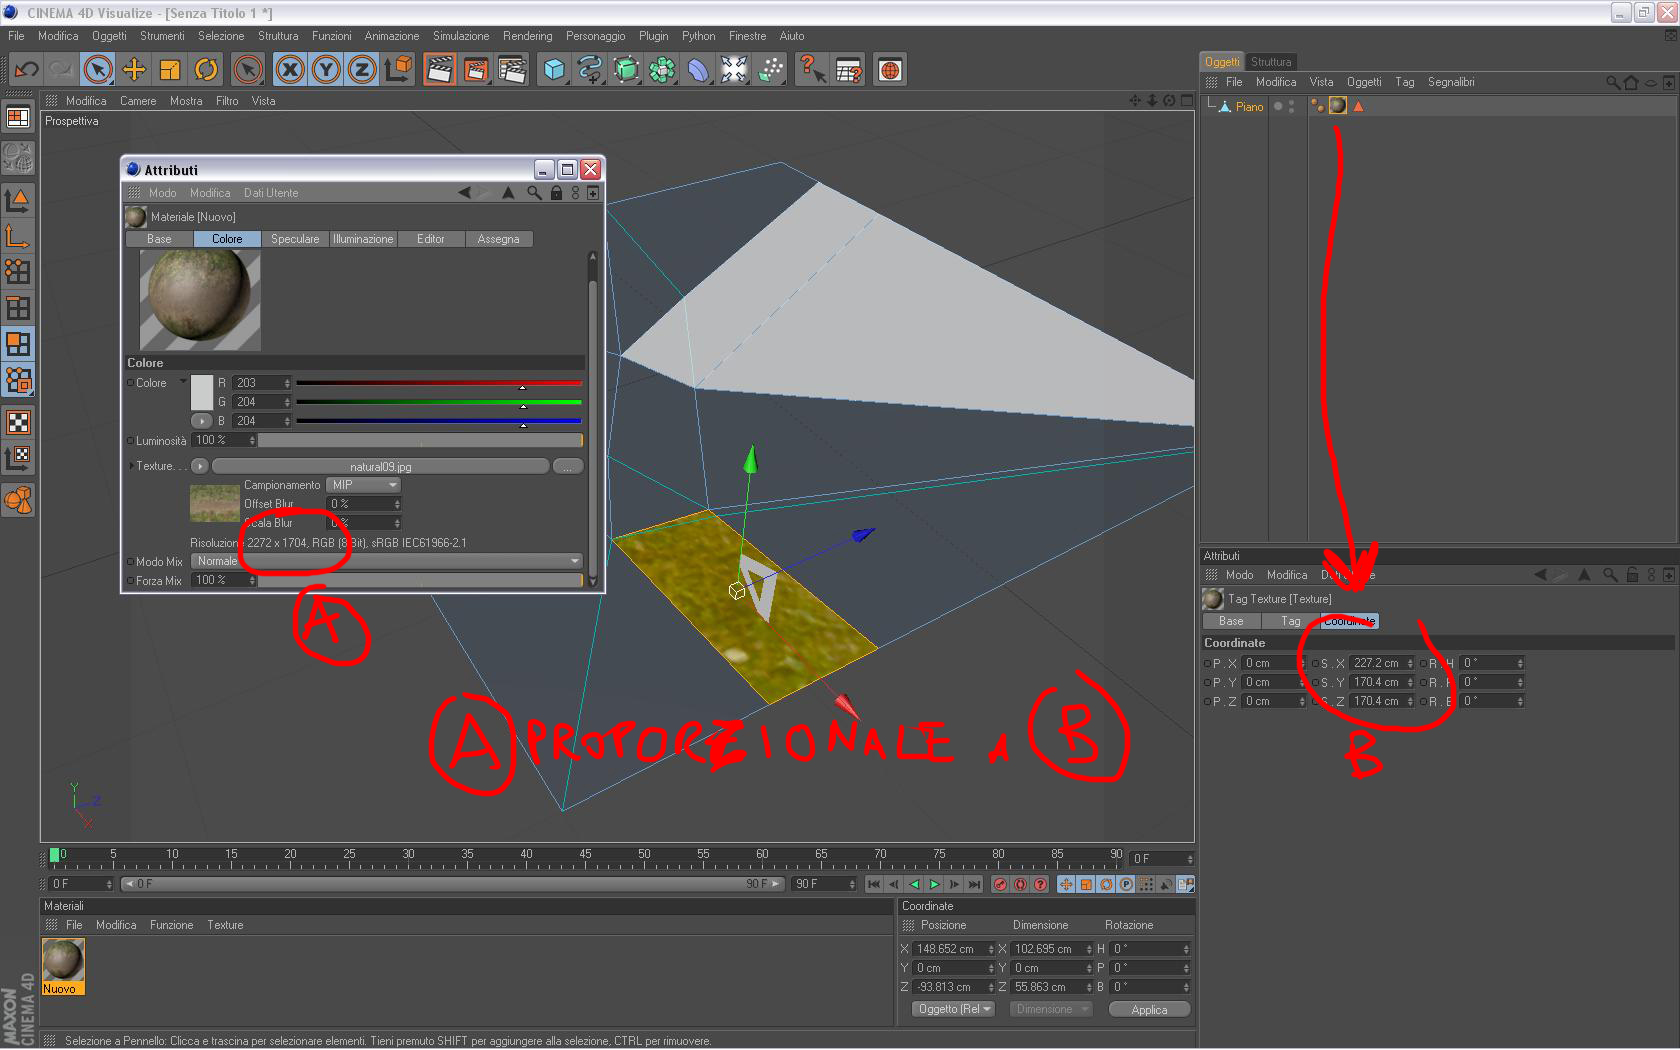The height and width of the screenshot is (1050, 1680).
Task: Toggle the Z axis lock
Action: 362,70
